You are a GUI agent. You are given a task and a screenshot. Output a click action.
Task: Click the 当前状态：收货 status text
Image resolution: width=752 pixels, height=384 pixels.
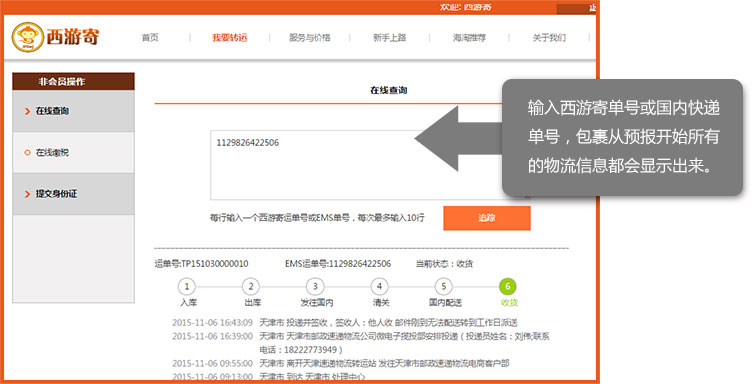445,264
